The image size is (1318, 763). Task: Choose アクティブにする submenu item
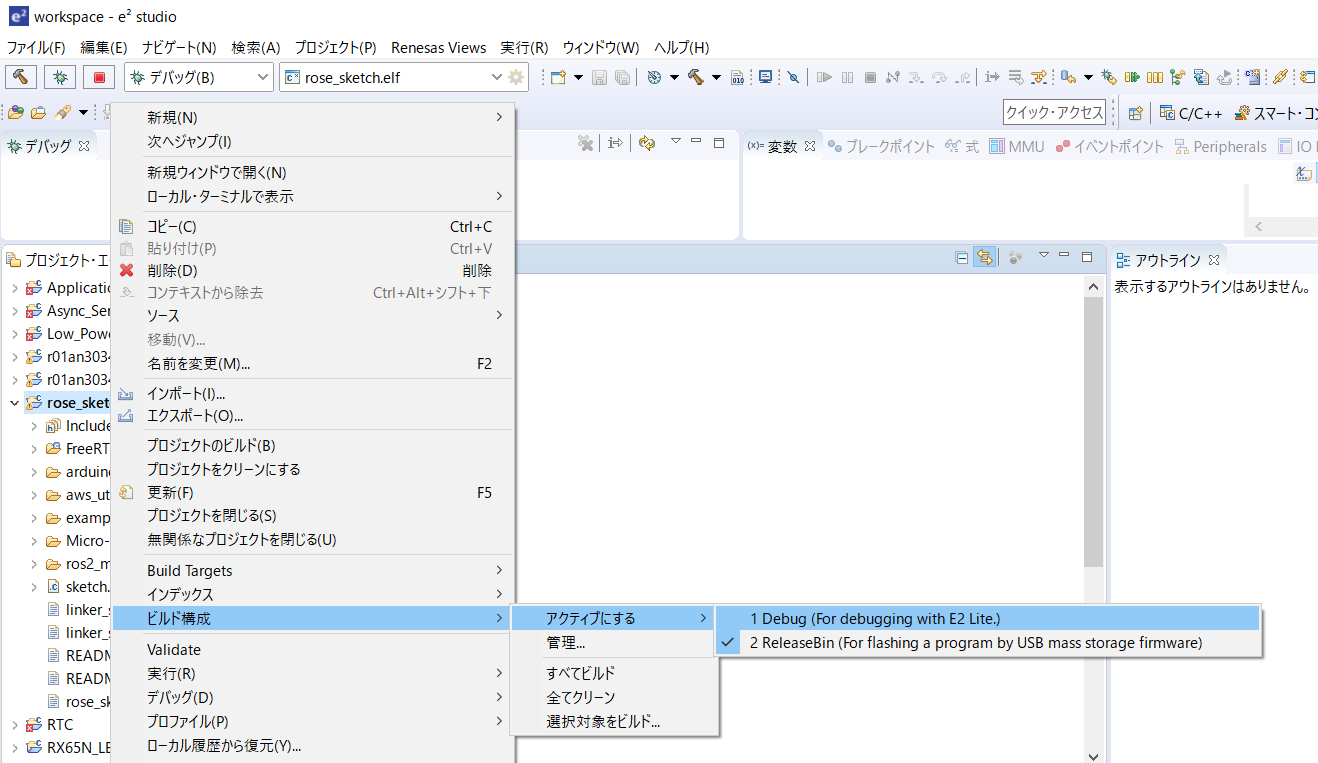tap(613, 618)
